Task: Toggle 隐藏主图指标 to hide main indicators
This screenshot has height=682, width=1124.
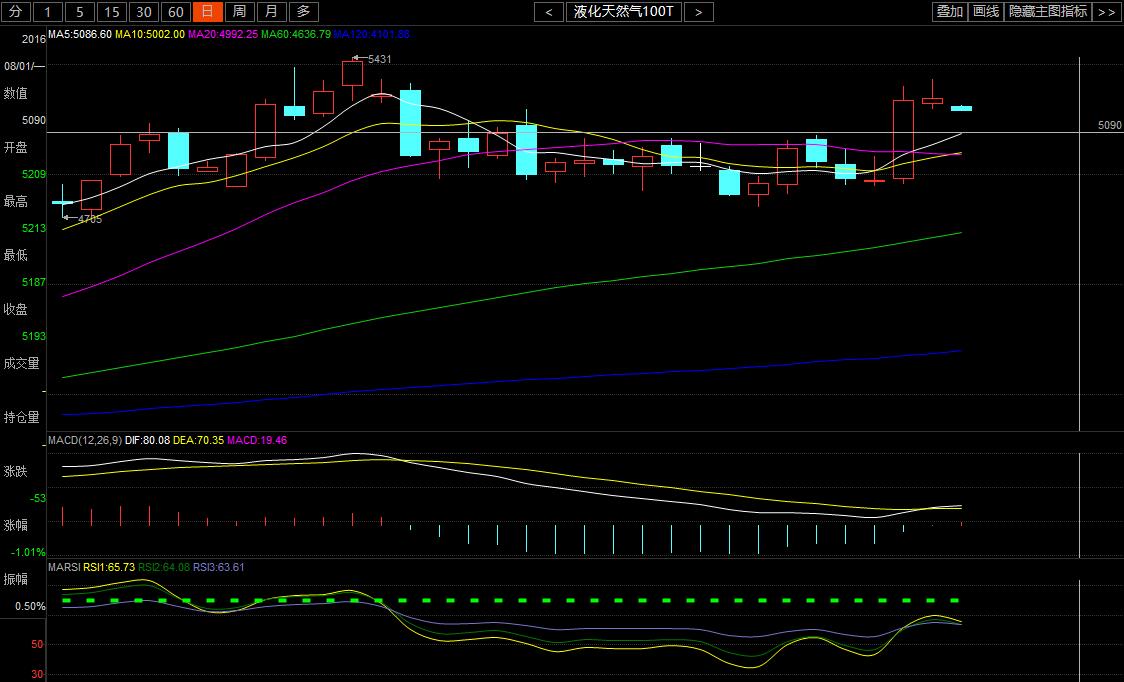Action: [1047, 12]
